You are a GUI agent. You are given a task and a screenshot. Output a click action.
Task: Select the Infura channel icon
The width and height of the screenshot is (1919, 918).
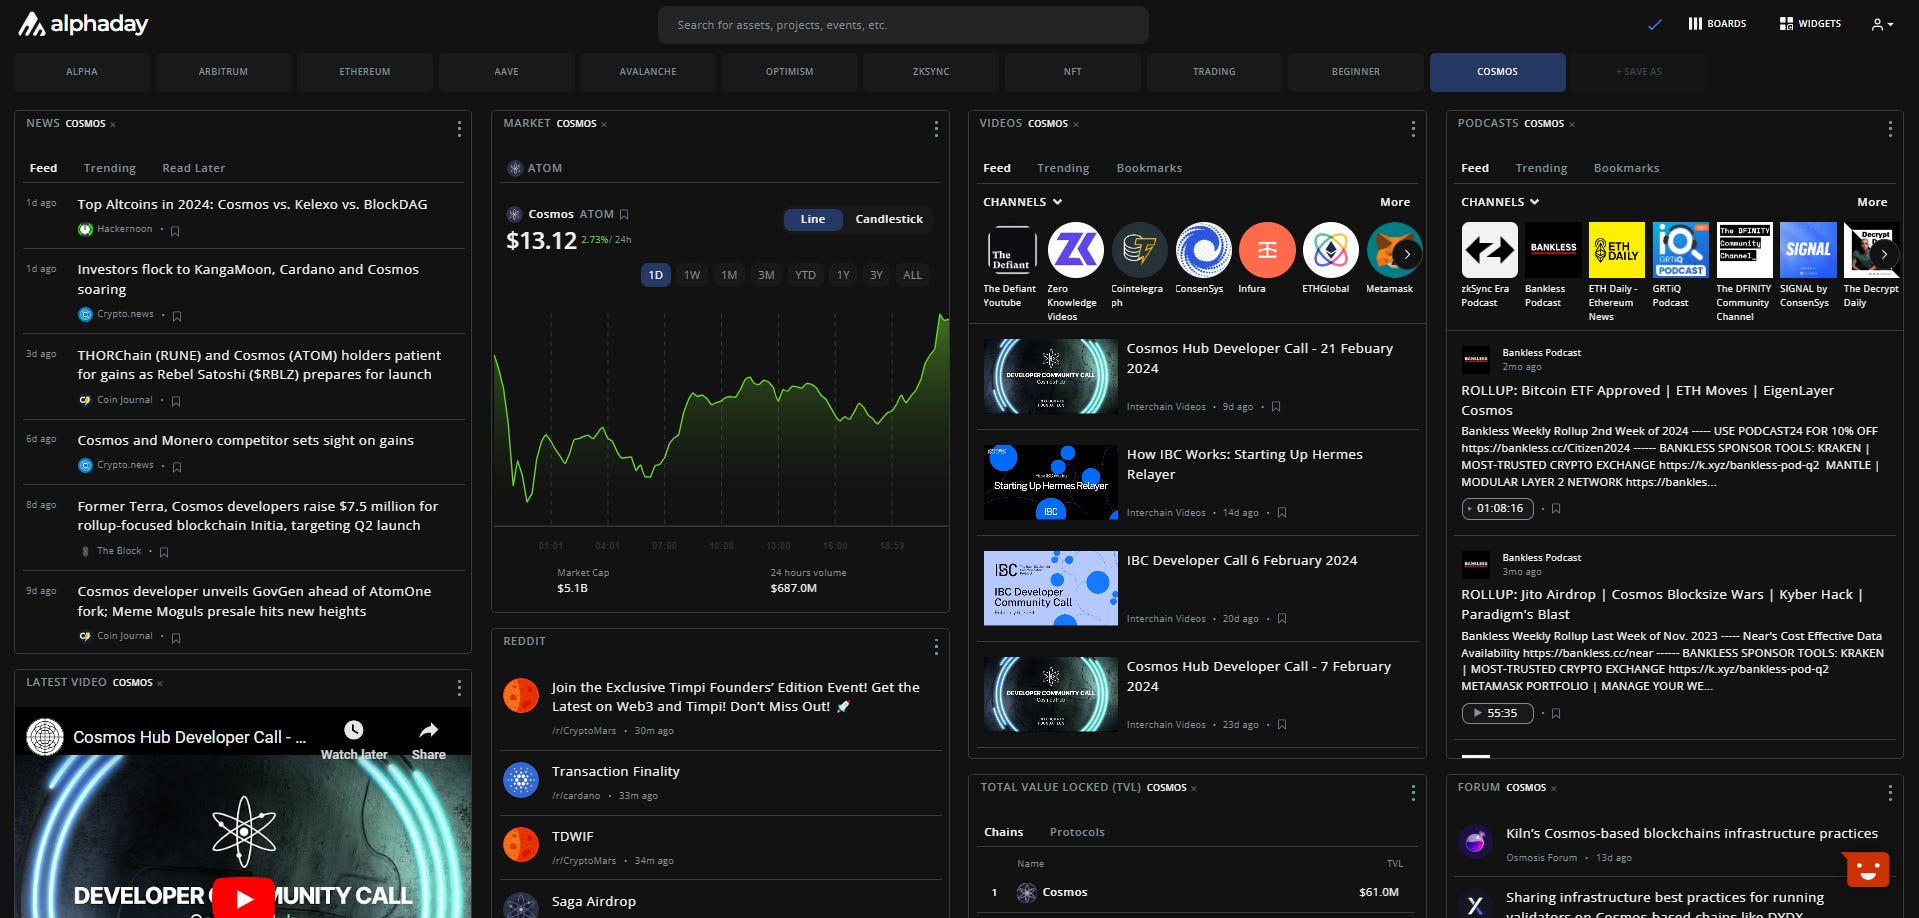click(x=1267, y=250)
